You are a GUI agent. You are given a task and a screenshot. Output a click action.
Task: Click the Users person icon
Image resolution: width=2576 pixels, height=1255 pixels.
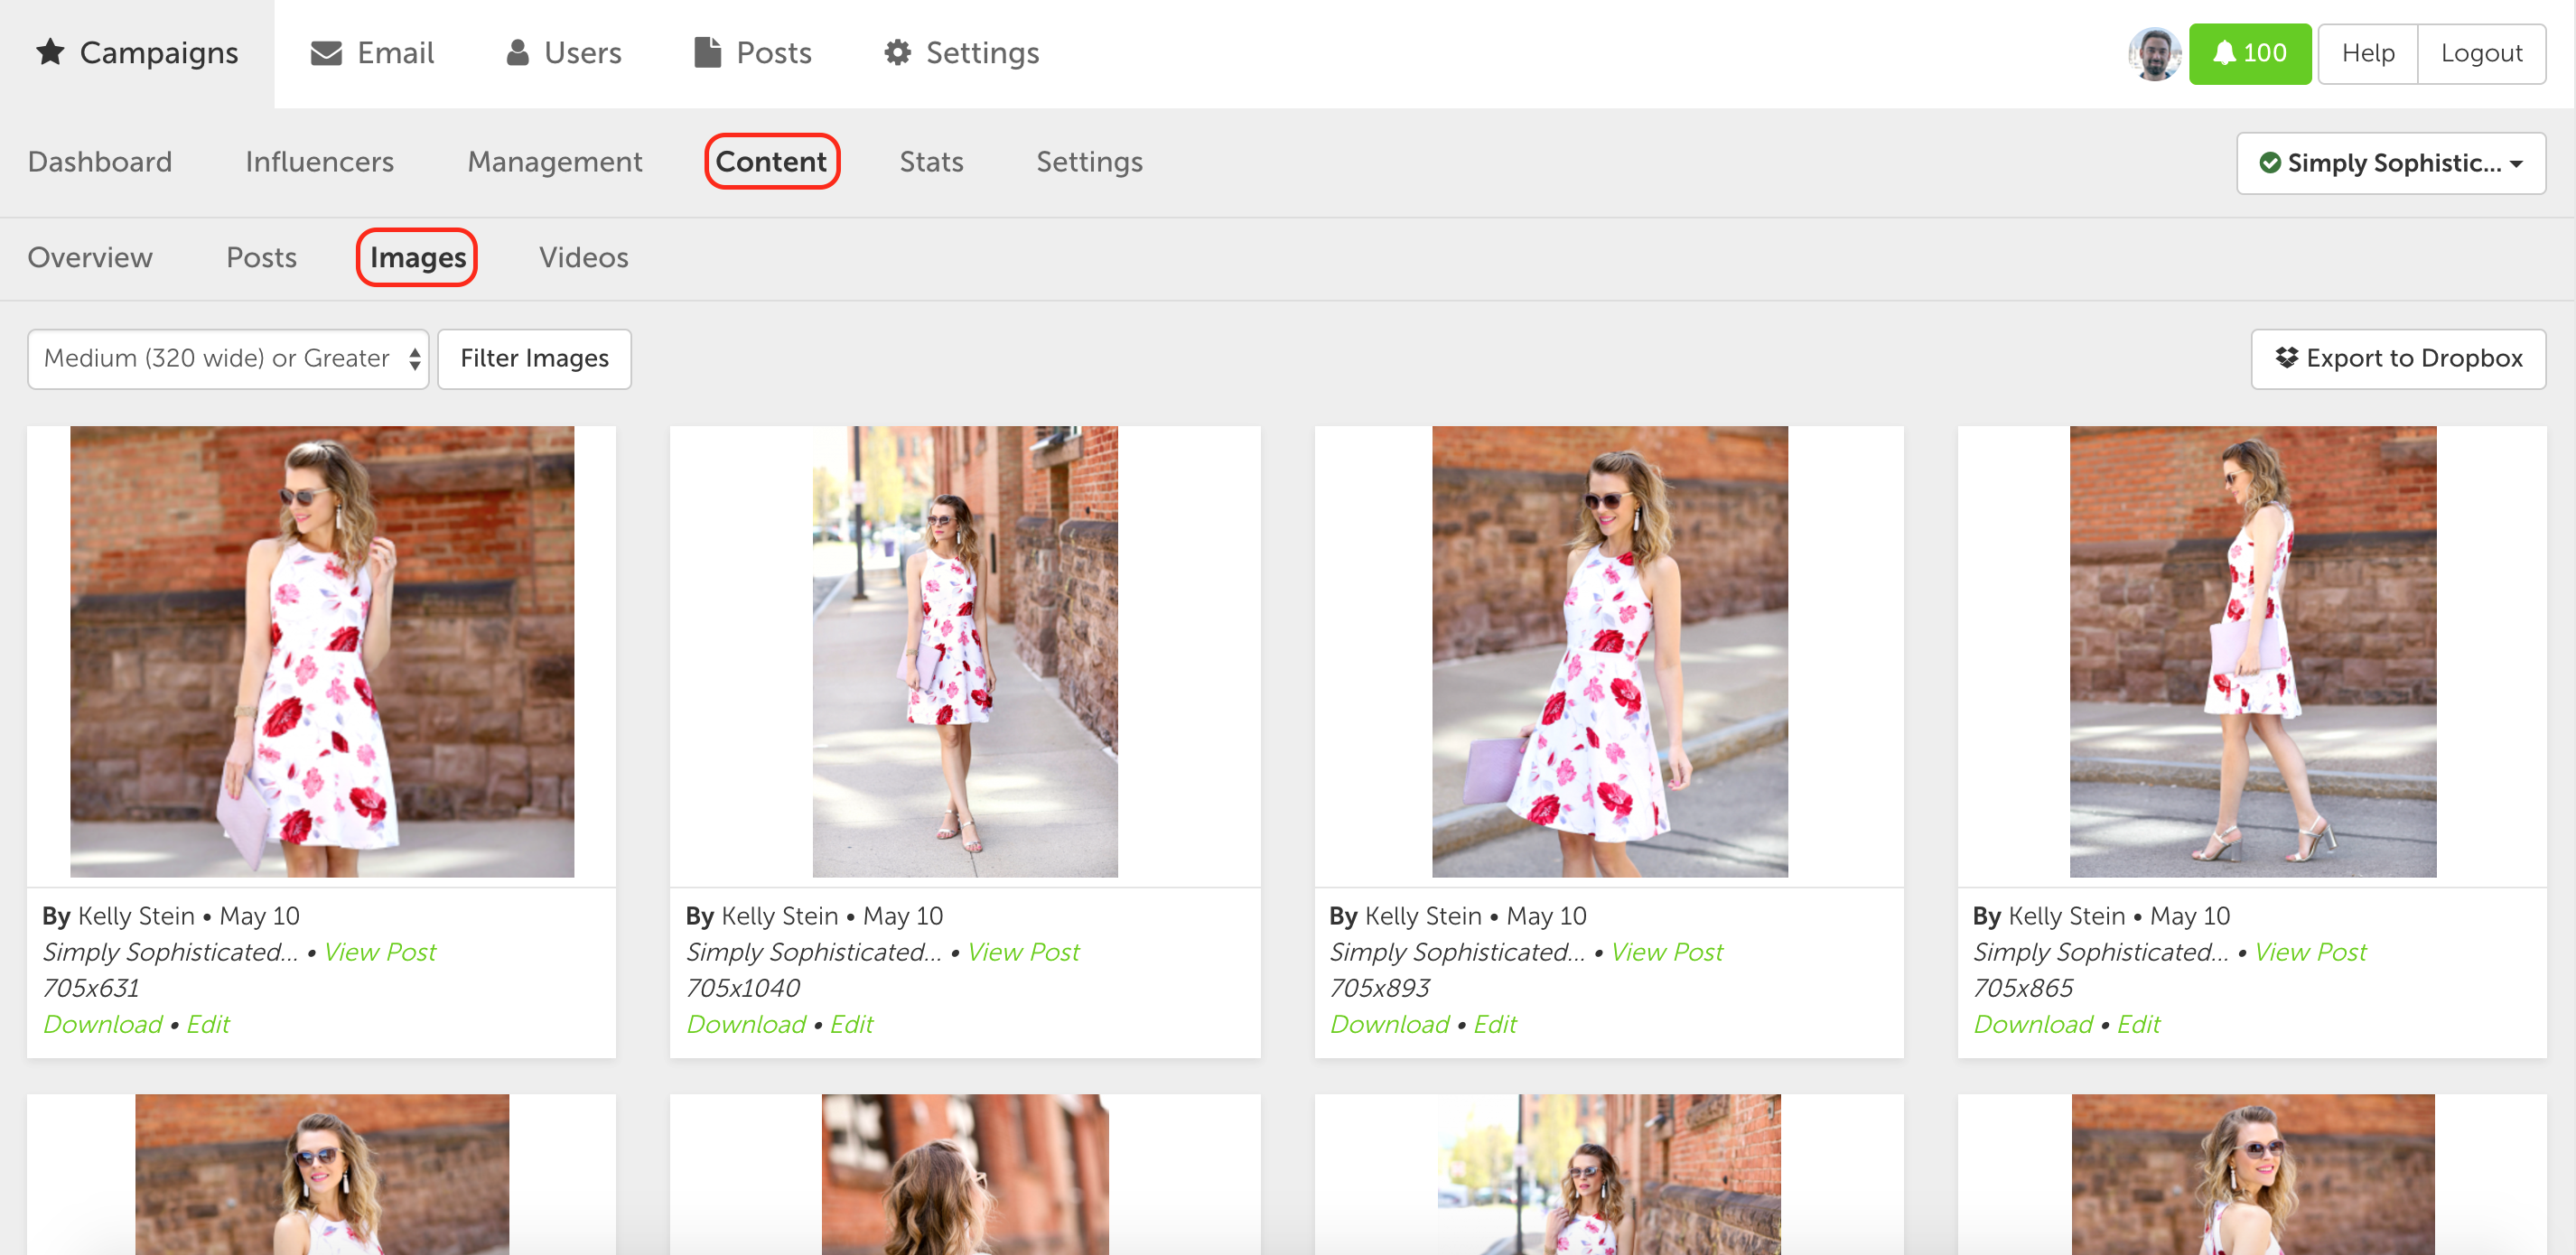pyautogui.click(x=517, y=53)
